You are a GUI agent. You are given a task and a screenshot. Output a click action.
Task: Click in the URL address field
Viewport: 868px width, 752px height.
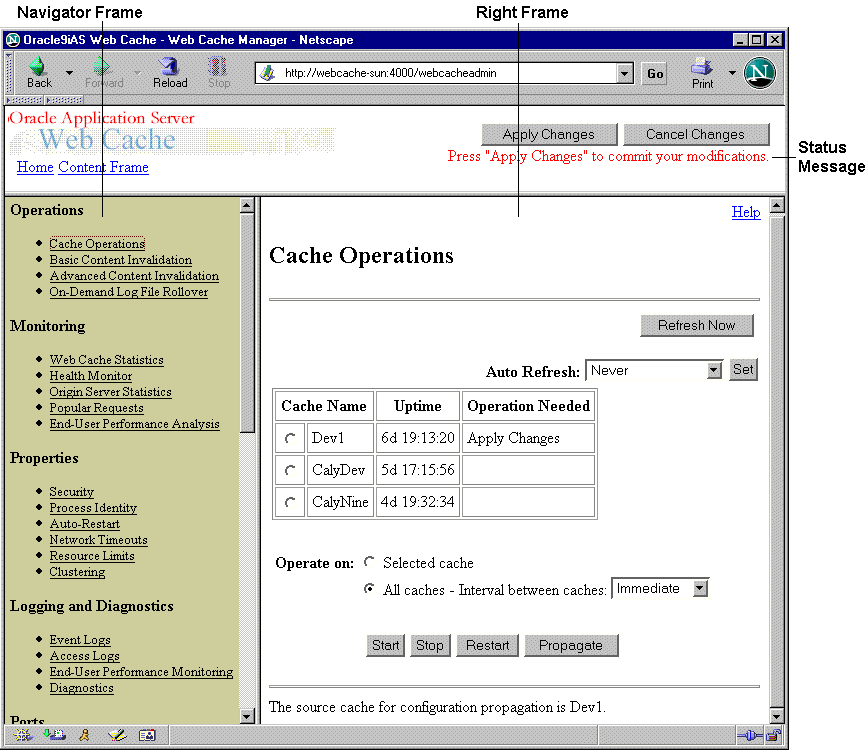click(446, 73)
